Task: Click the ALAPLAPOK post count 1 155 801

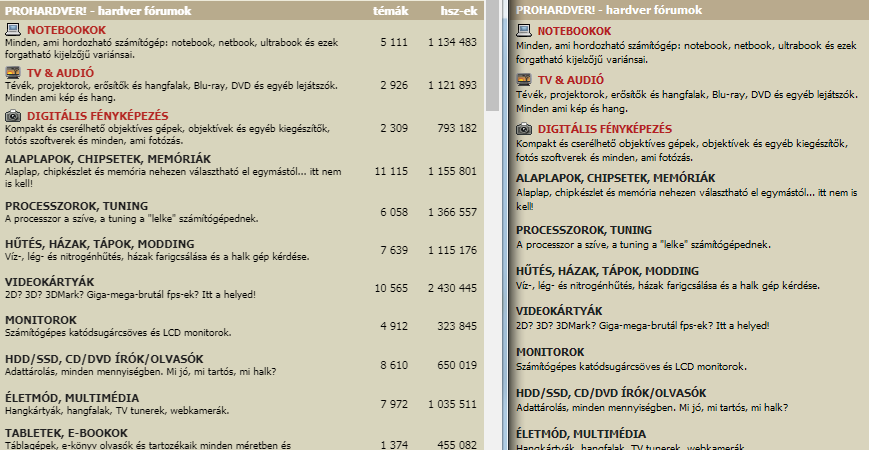Action: pos(452,171)
